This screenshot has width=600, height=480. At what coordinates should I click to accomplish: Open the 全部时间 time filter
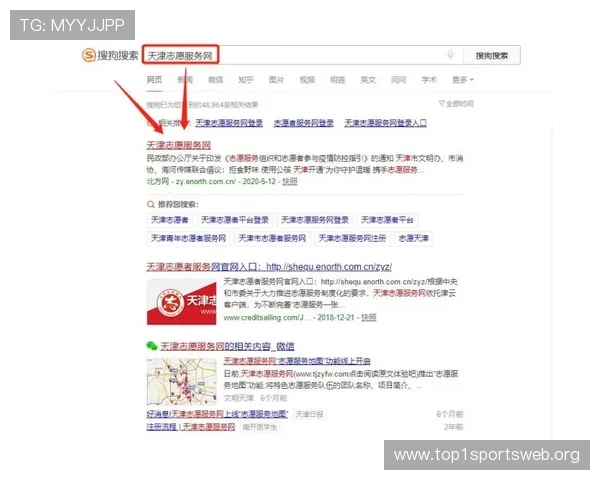tap(456, 104)
